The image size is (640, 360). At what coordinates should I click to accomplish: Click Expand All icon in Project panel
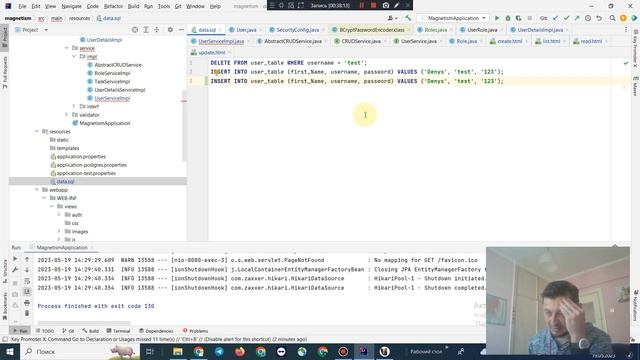tap(146, 30)
